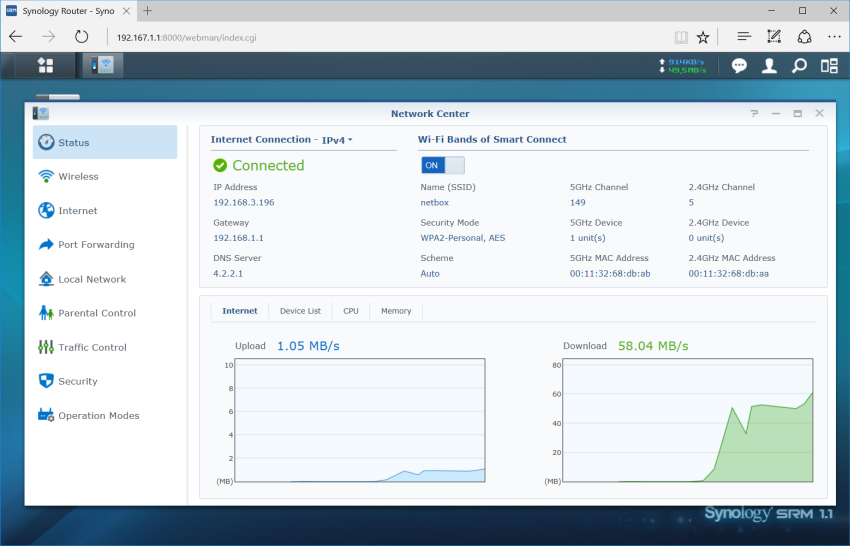Image resolution: width=850 pixels, height=546 pixels.
Task: Click the browser Share icon
Action: tap(804, 37)
